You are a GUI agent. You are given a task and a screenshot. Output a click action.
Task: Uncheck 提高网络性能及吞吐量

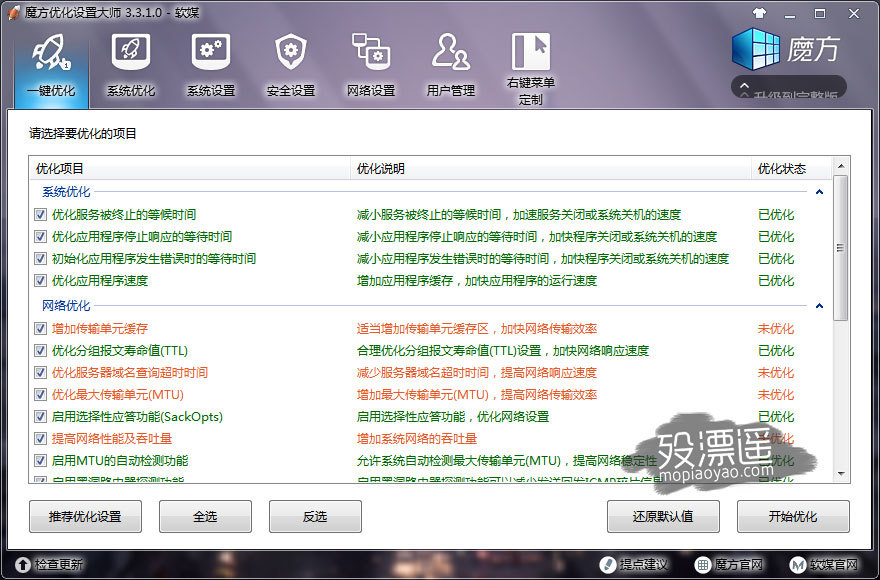pyautogui.click(x=40, y=438)
